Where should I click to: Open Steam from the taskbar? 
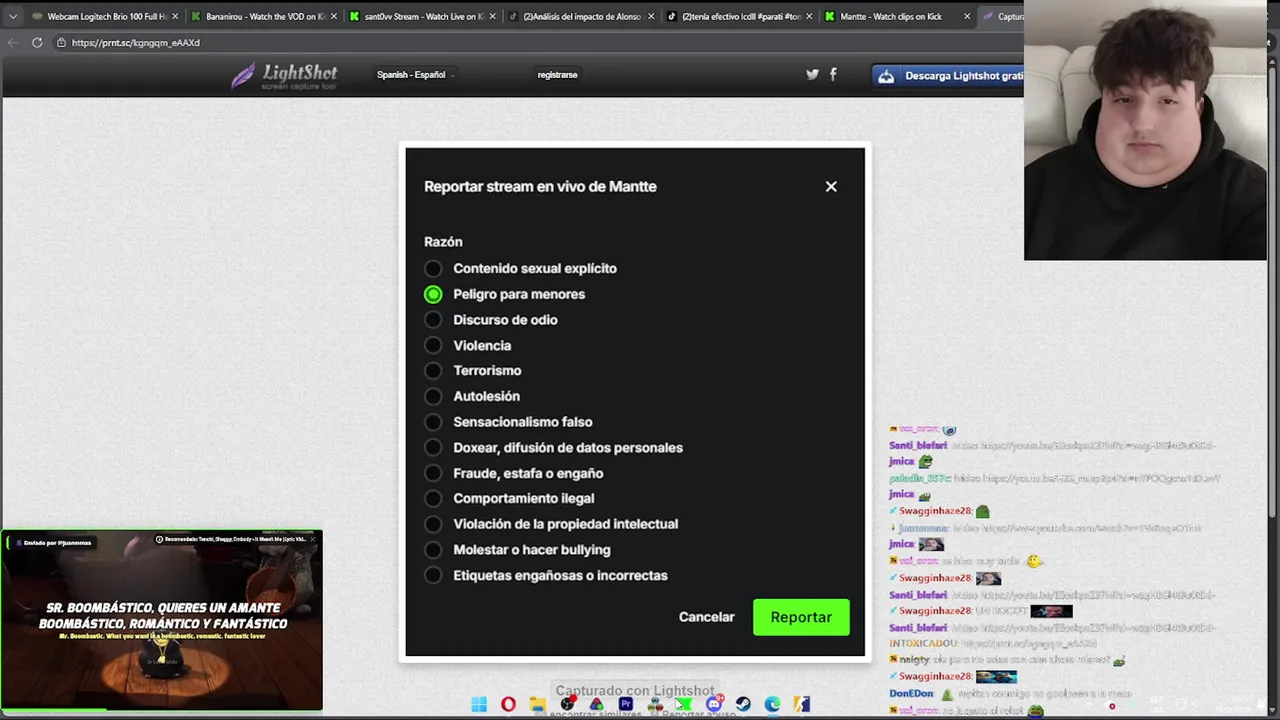pyautogui.click(x=743, y=705)
